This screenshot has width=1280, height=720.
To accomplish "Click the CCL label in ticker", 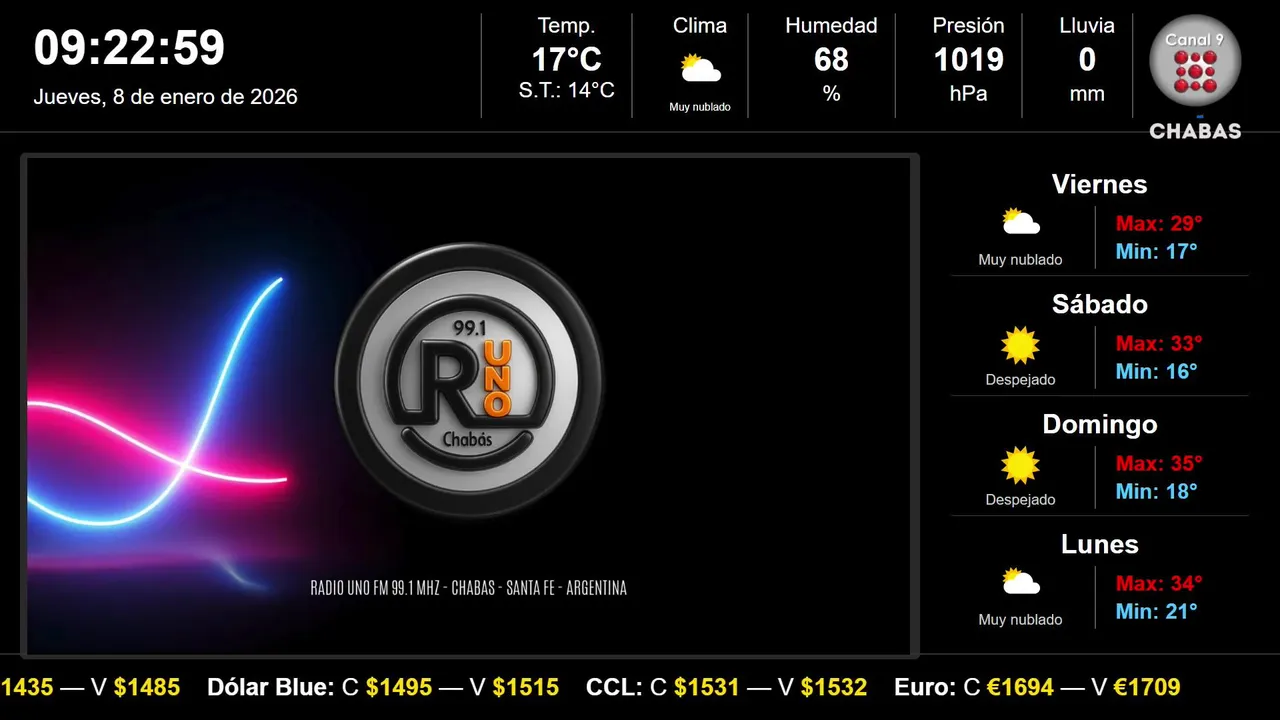I will point(614,687).
